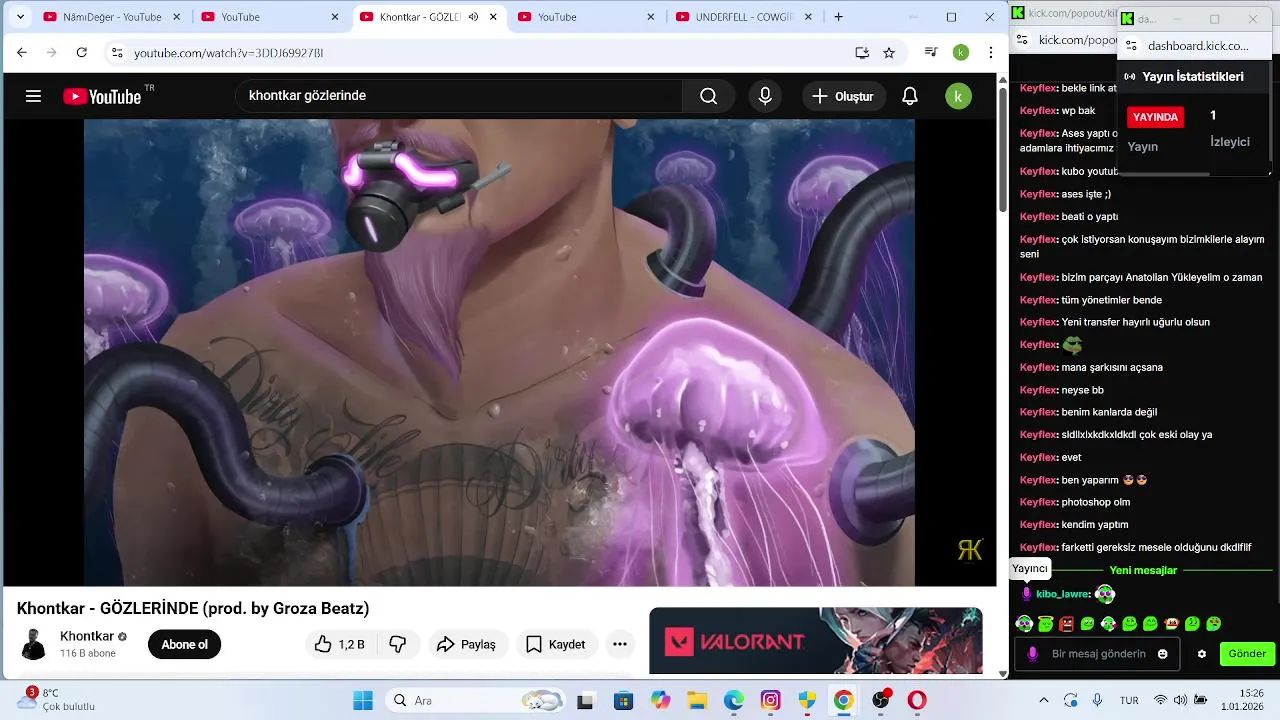Screen dimensions: 1280x720
Task: Open Windows Start menu
Action: [363, 700]
